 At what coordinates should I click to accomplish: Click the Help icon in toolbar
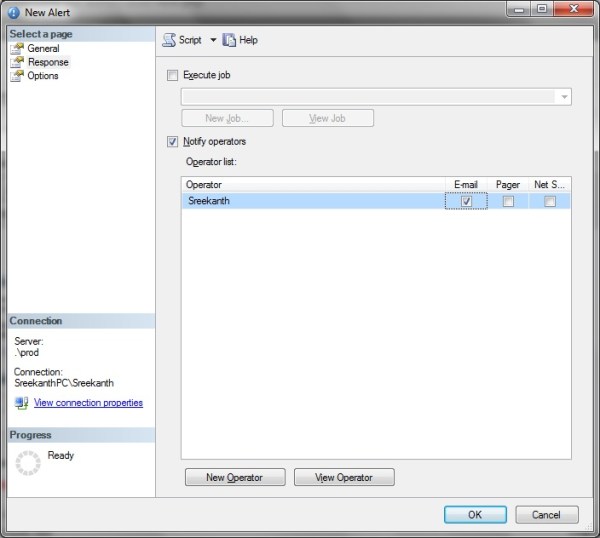[229, 40]
